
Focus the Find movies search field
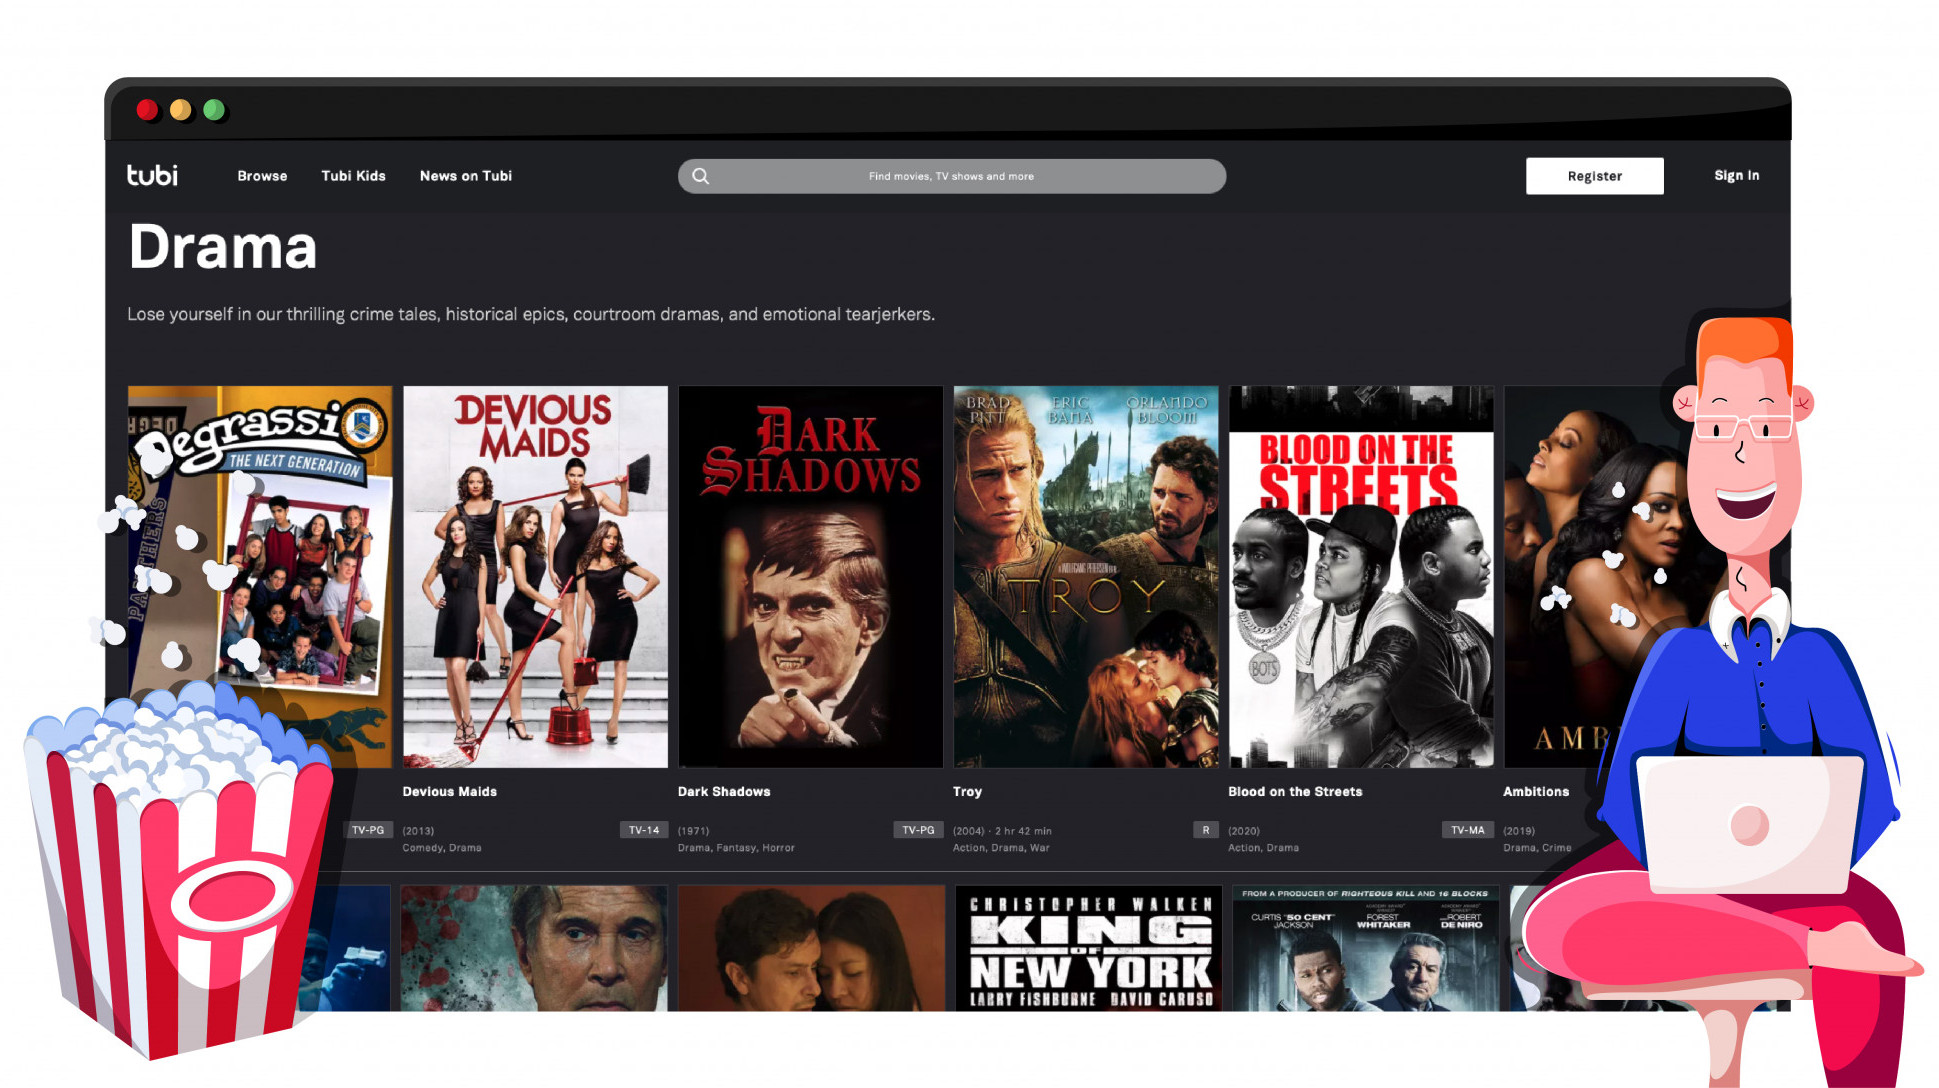(x=950, y=176)
